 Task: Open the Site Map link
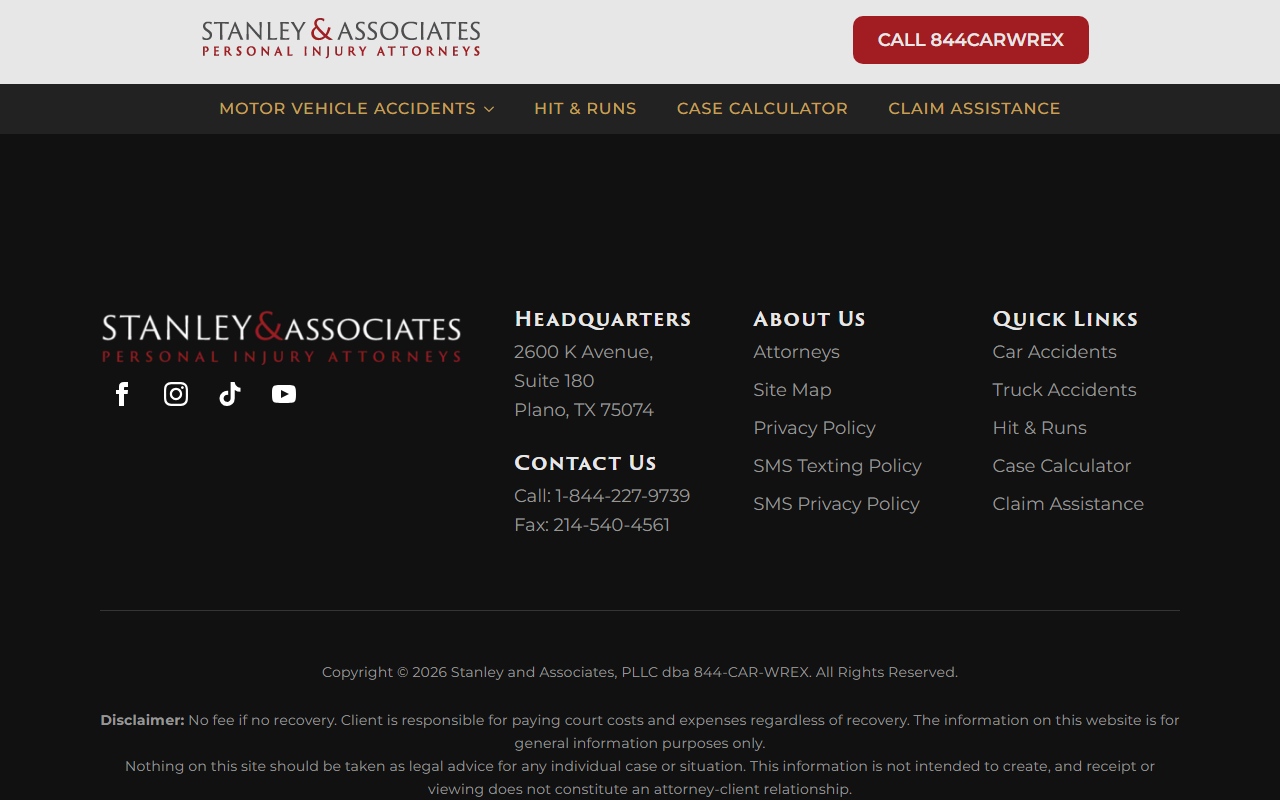click(x=792, y=390)
